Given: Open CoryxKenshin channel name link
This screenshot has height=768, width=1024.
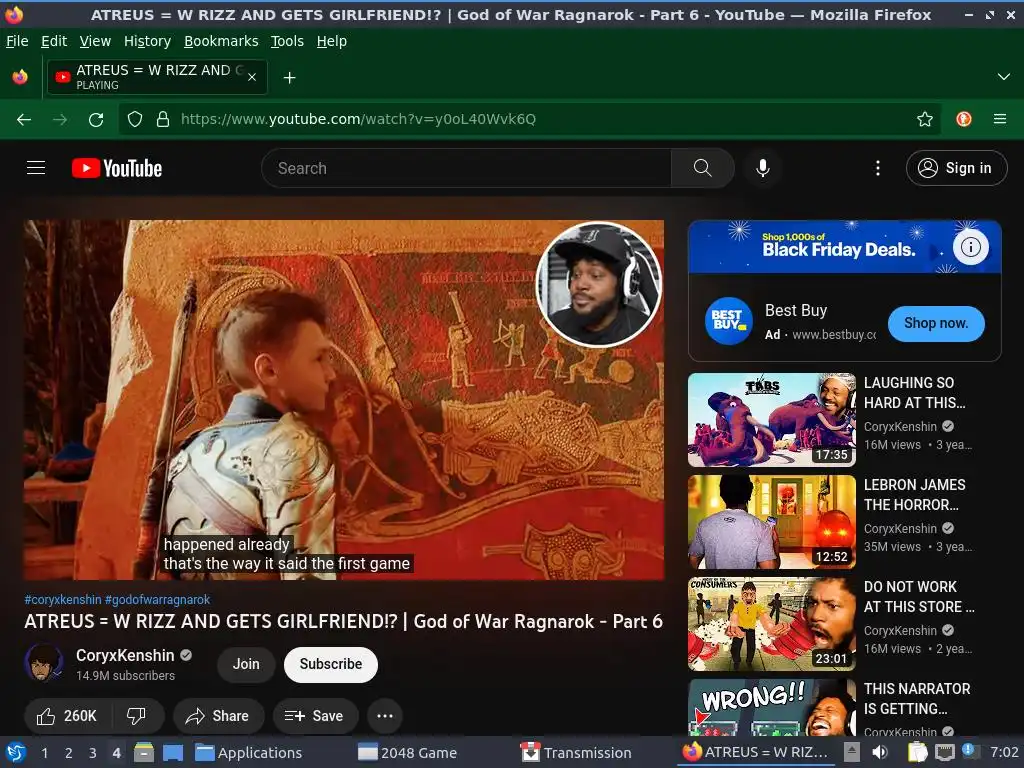Looking at the screenshot, I should click(125, 655).
